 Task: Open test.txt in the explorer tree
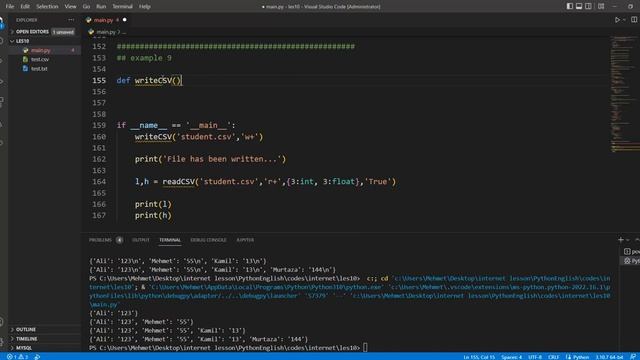[39, 69]
